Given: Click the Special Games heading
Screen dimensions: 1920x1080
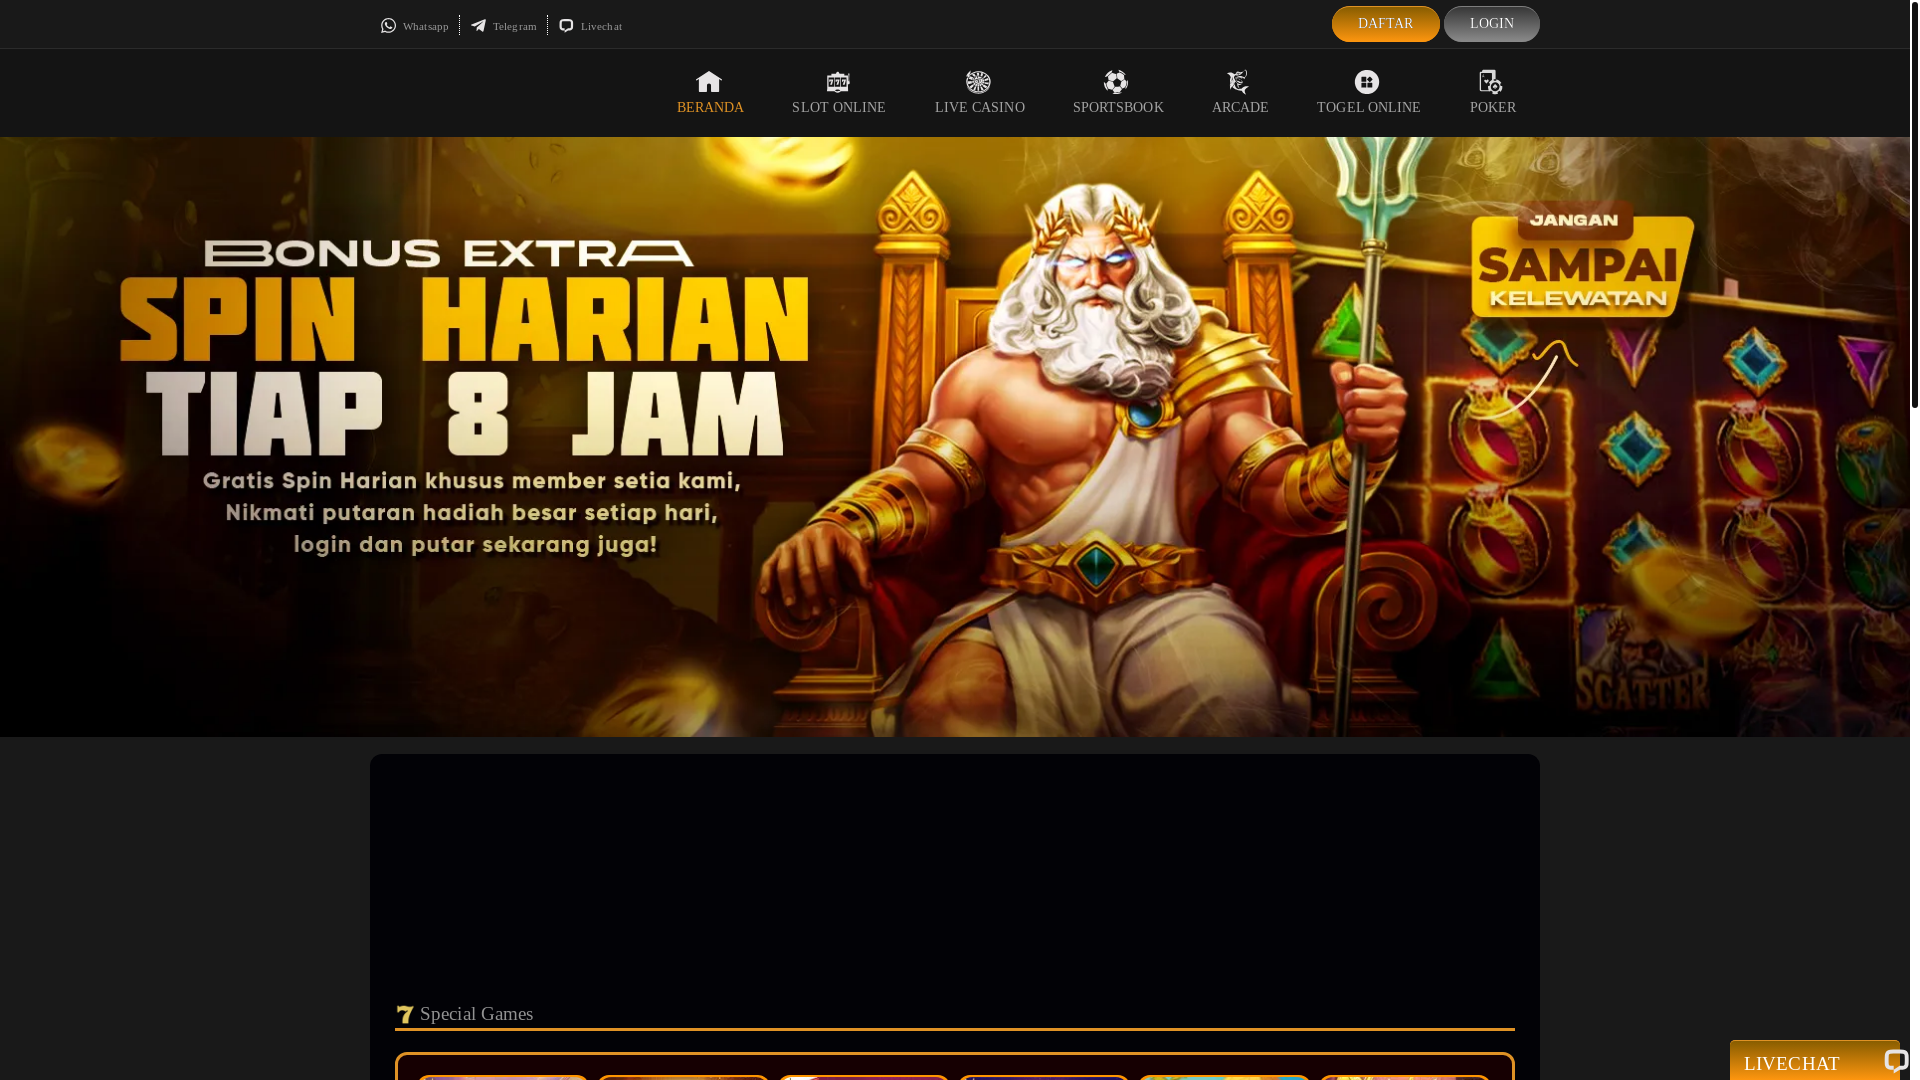Looking at the screenshot, I should point(477,1014).
